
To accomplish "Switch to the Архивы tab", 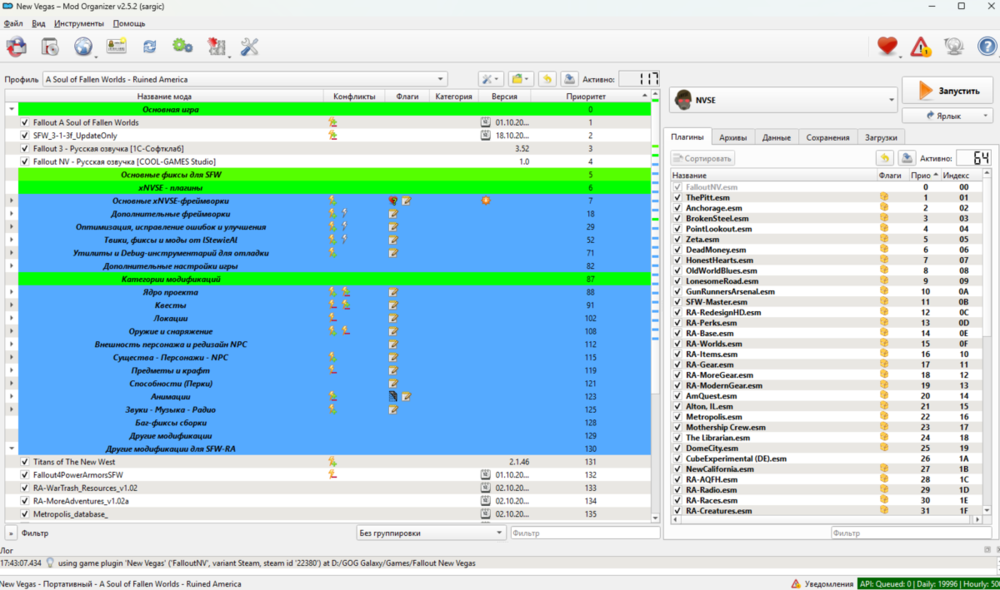I will [x=732, y=137].
